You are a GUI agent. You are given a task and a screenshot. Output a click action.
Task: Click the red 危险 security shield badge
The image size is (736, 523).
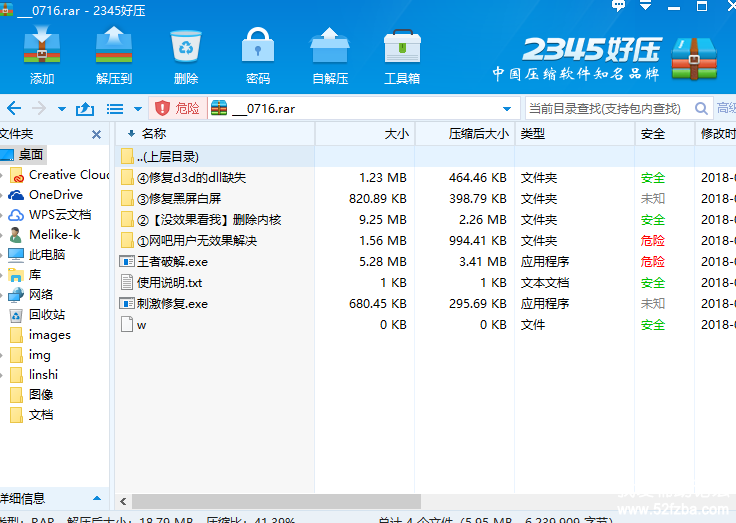click(178, 108)
